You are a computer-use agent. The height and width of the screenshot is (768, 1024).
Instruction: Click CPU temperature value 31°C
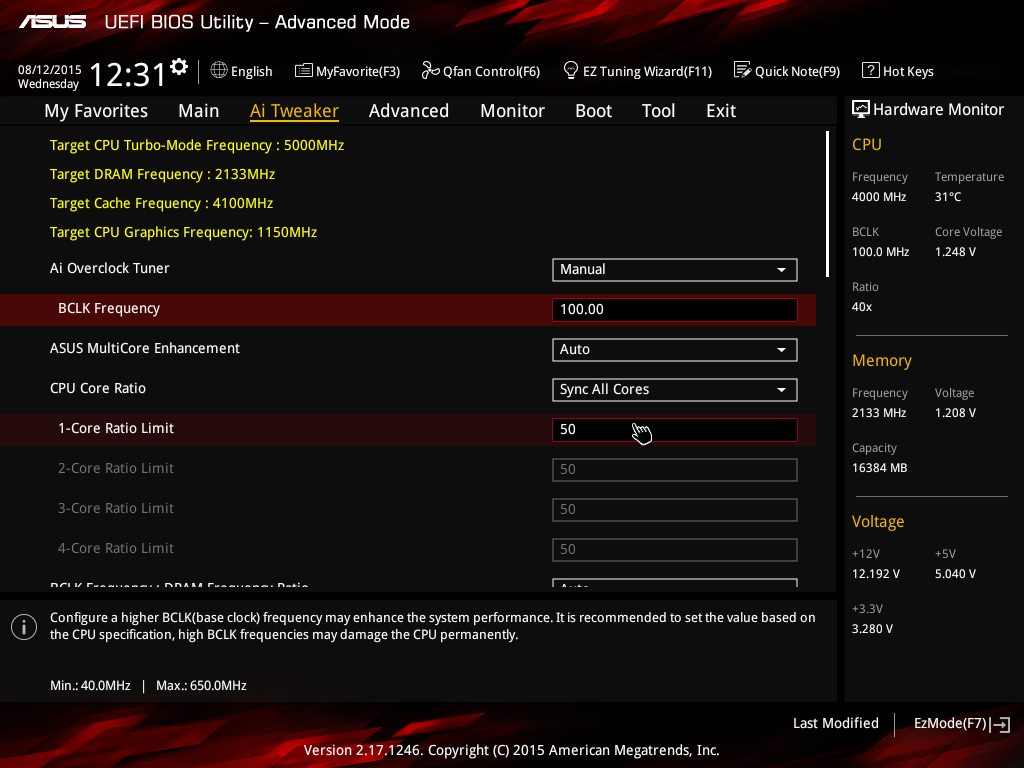pos(948,197)
